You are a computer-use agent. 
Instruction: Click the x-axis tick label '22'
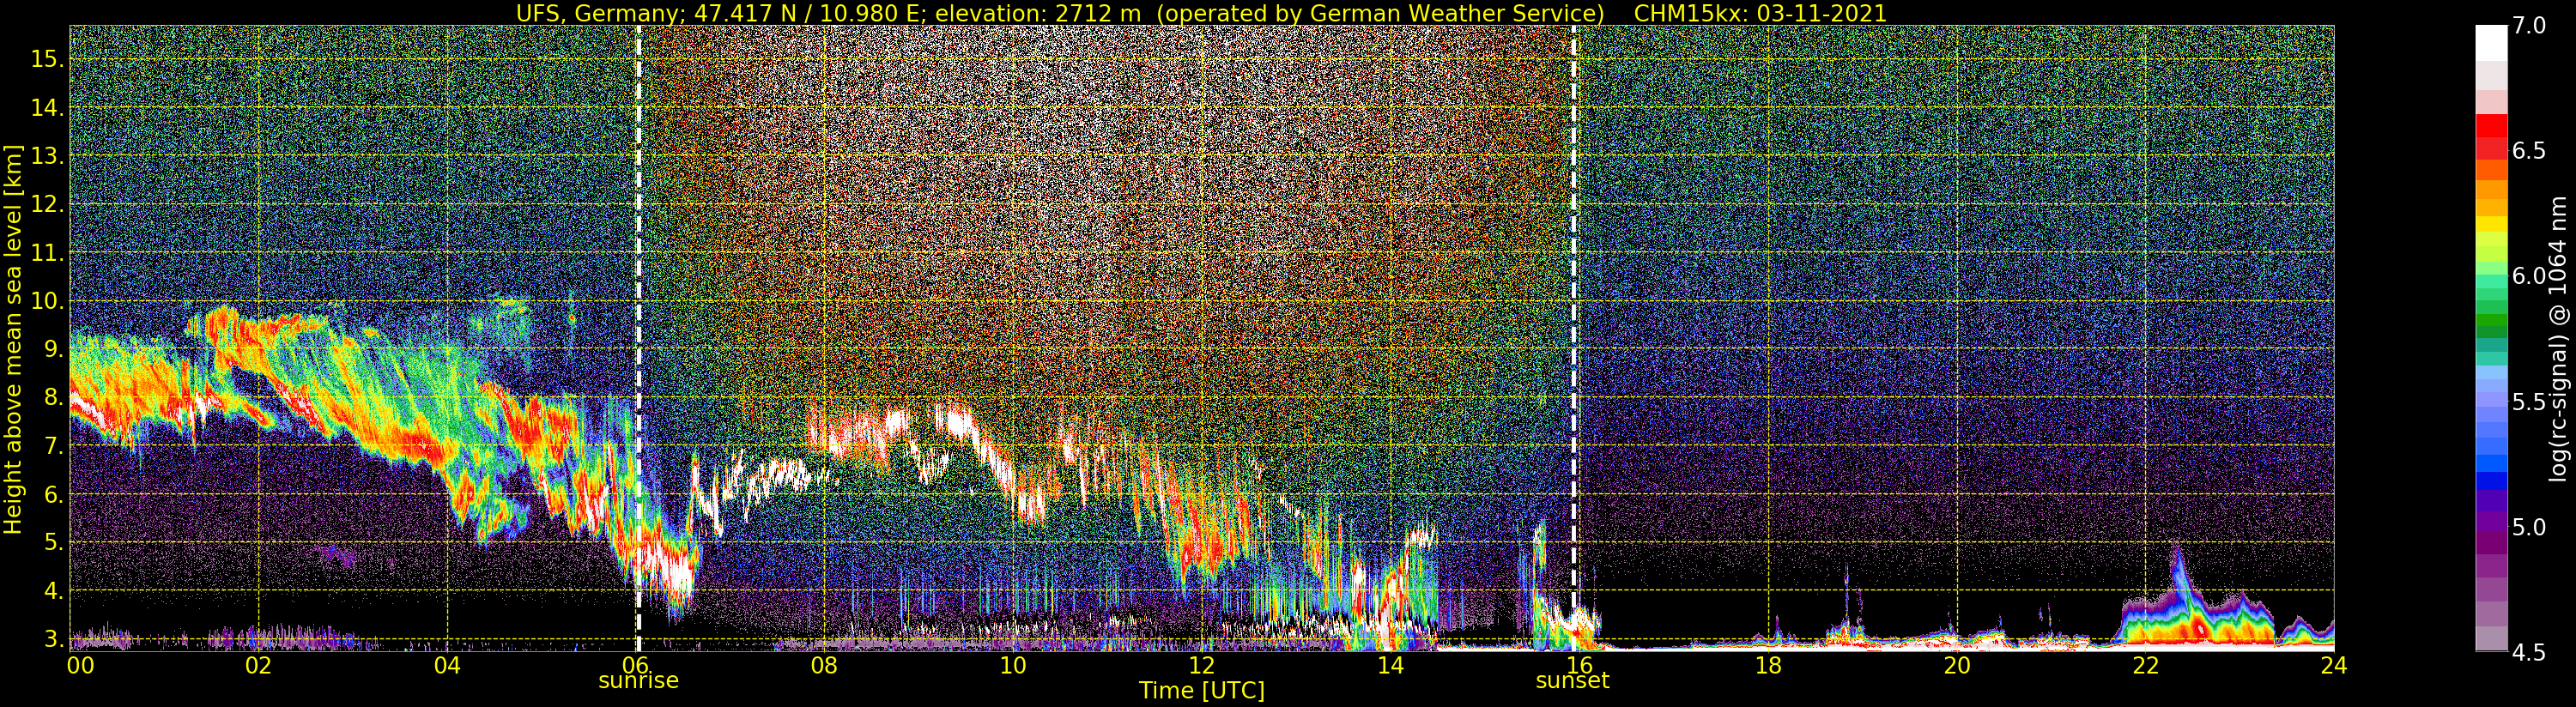[x=2145, y=665]
